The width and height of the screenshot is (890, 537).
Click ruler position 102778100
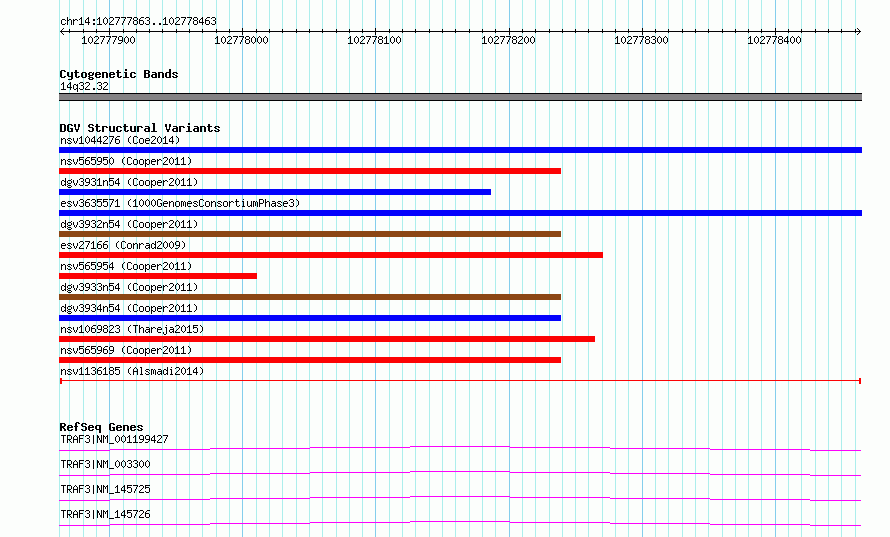pyautogui.click(x=375, y=40)
